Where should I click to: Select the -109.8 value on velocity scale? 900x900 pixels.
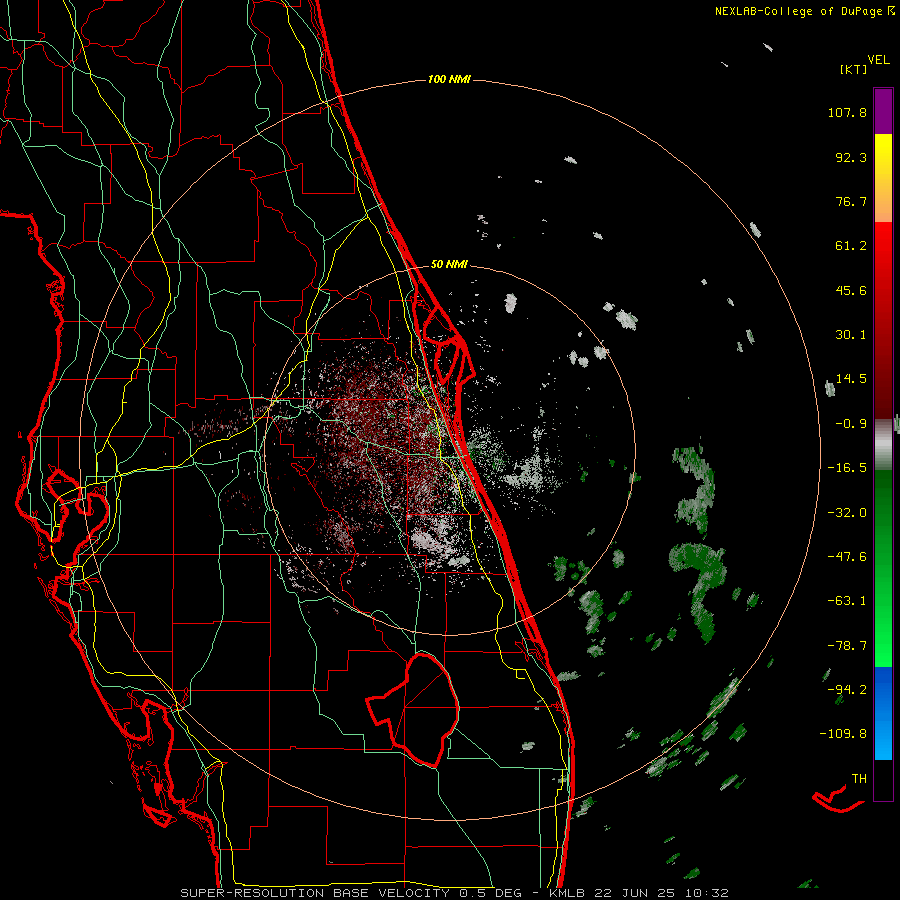coord(843,734)
